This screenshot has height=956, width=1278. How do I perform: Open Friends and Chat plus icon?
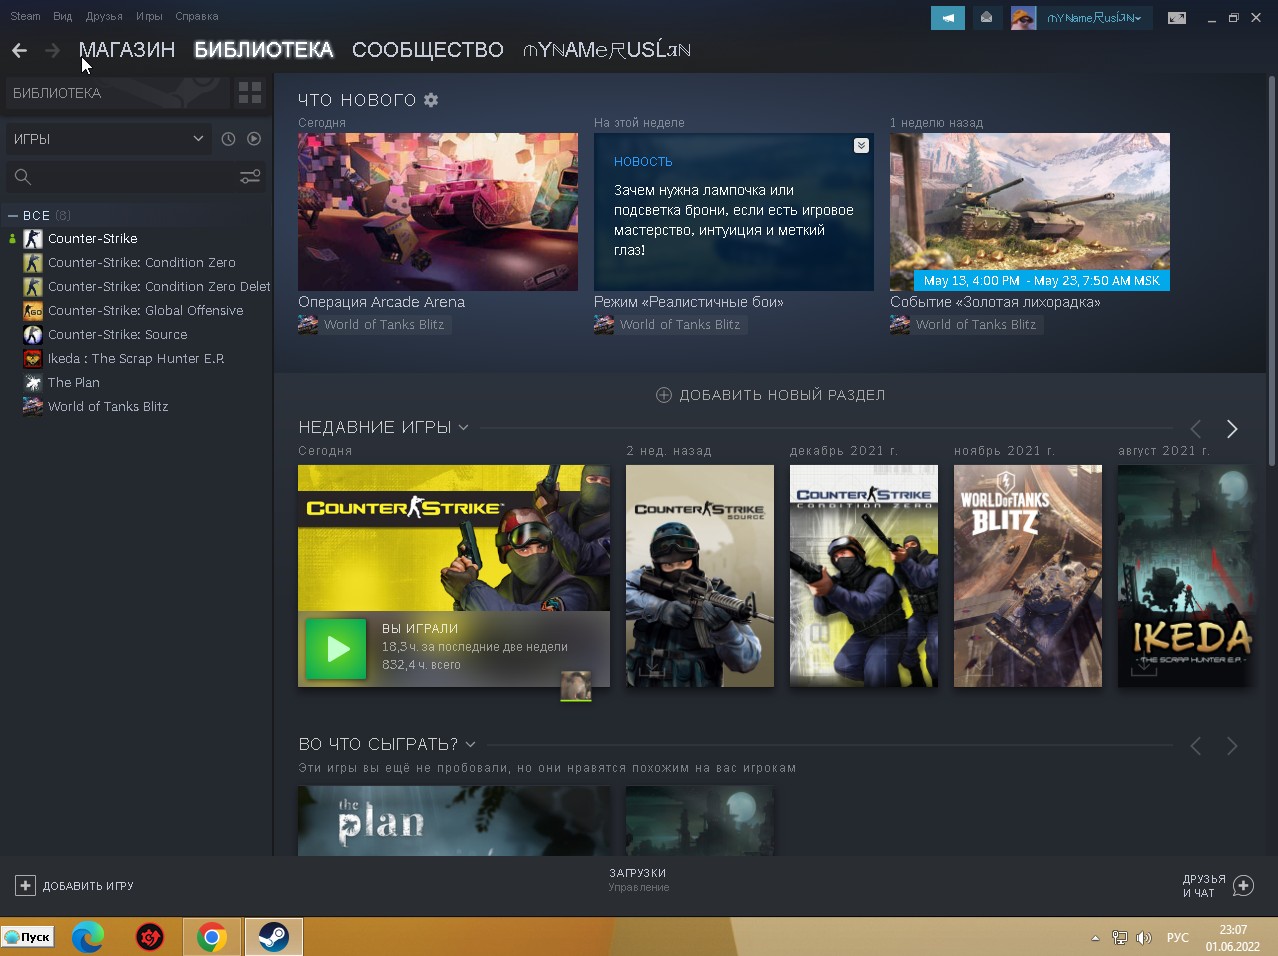[x=1244, y=886]
